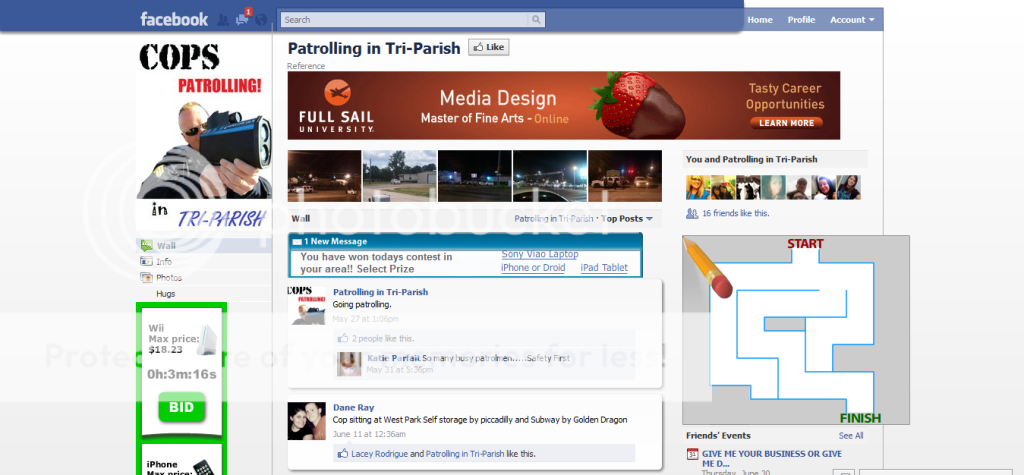The height and width of the screenshot is (475, 1024).
Task: Click friends icon beside 16 friends
Action: (x=692, y=214)
